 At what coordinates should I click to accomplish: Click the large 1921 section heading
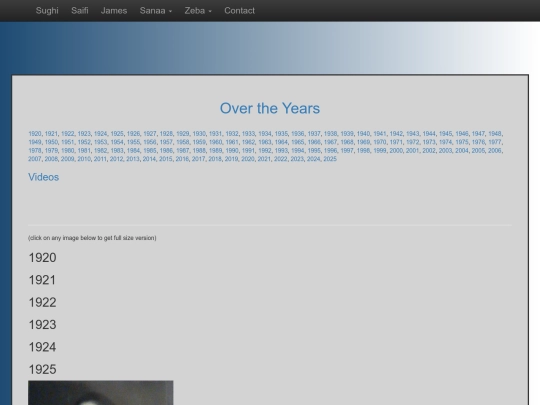[x=42, y=280]
